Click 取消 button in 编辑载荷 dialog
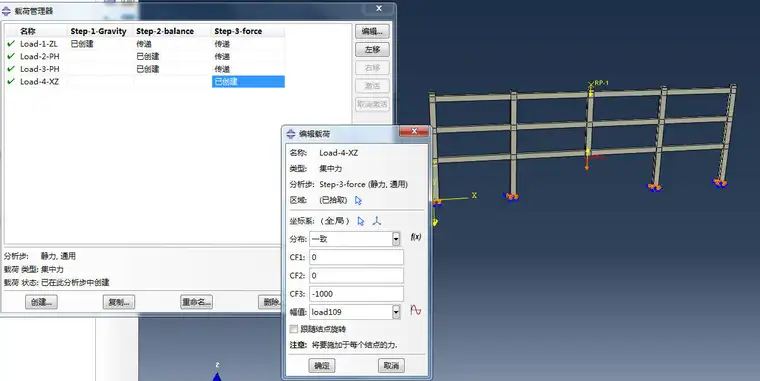The height and width of the screenshot is (381, 760). click(x=391, y=365)
